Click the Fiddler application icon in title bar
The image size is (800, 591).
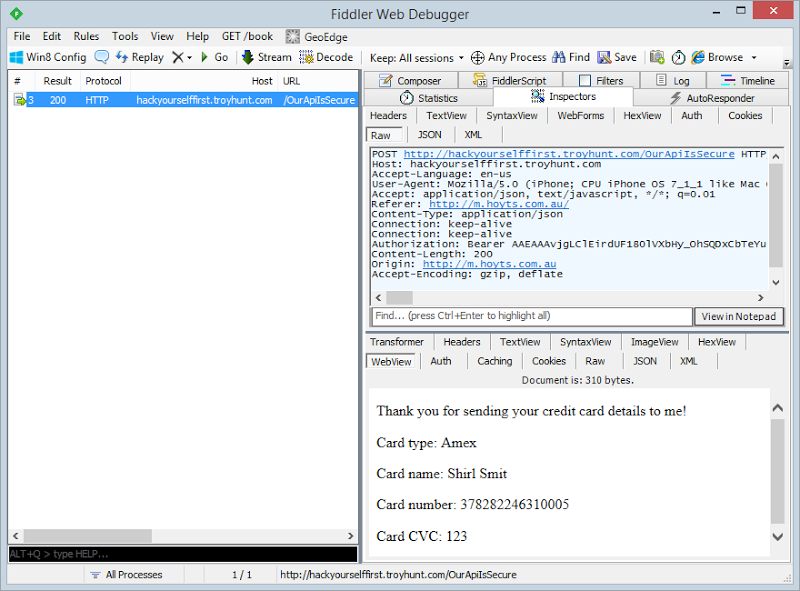click(16, 14)
